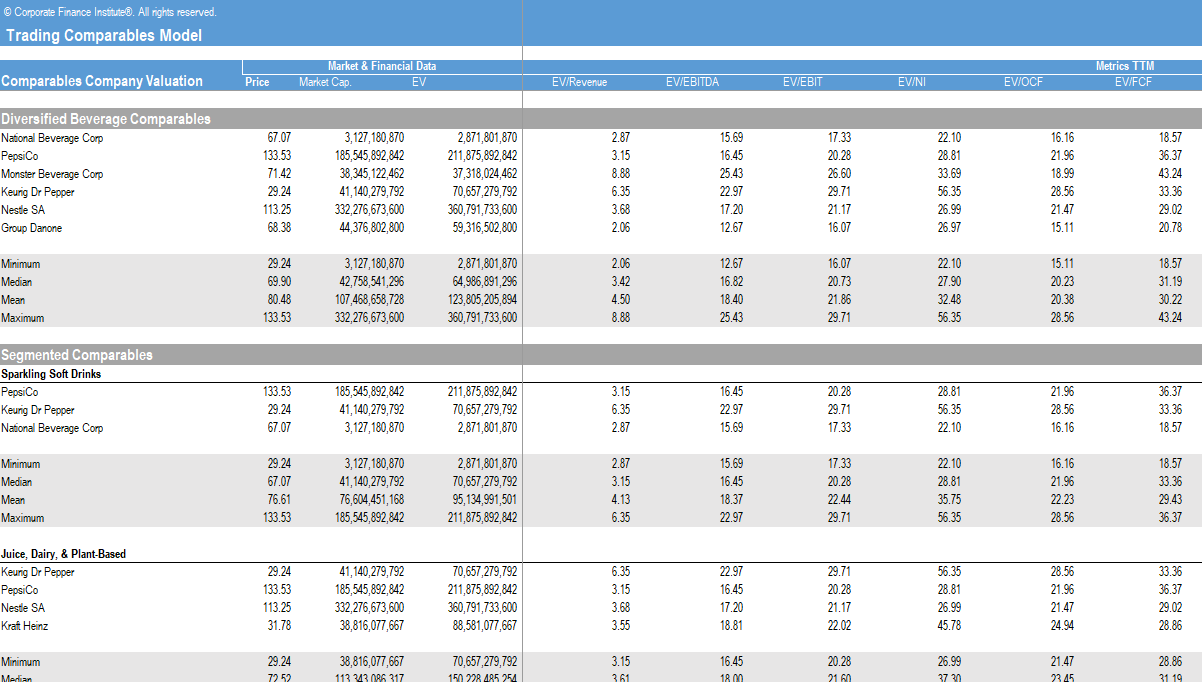Select Sparkling Mean EV/Revenue 4.13

click(621, 500)
